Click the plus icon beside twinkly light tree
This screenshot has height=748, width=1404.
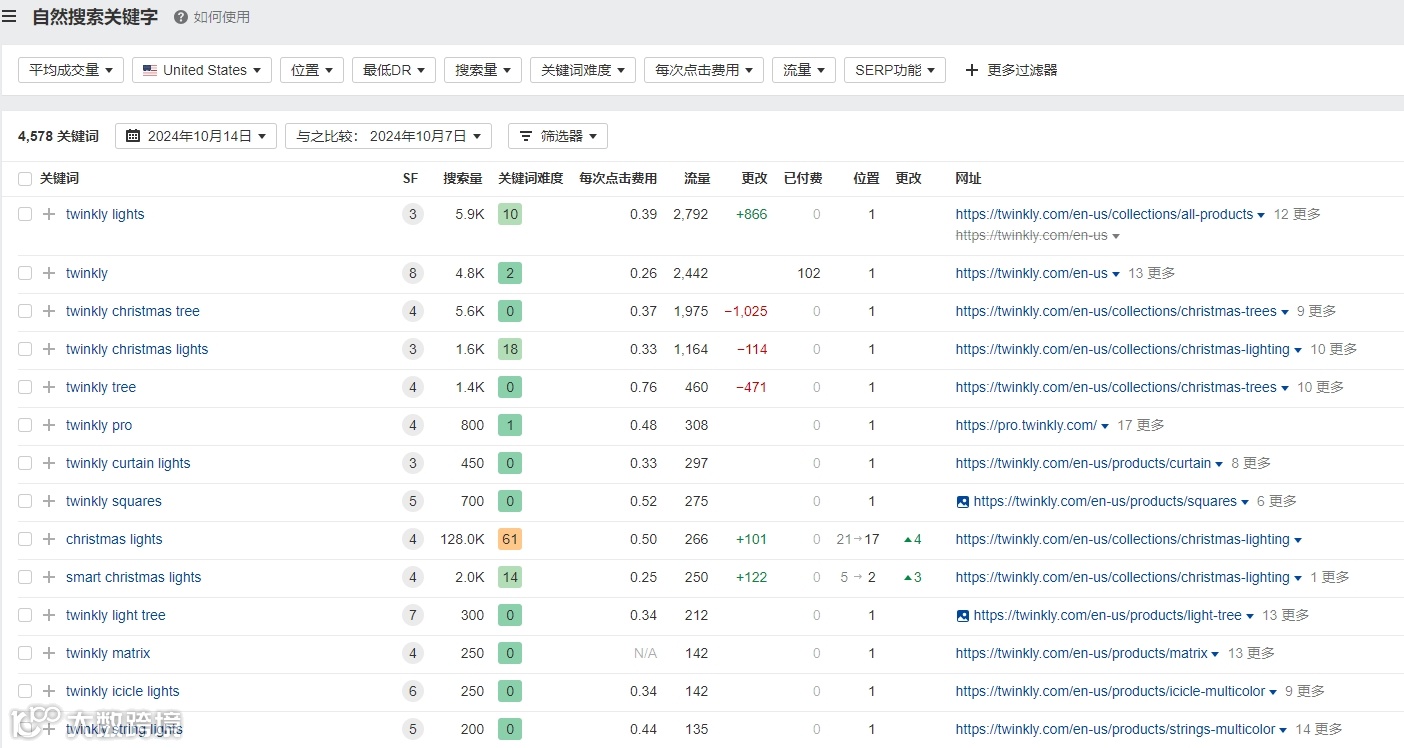[49, 615]
